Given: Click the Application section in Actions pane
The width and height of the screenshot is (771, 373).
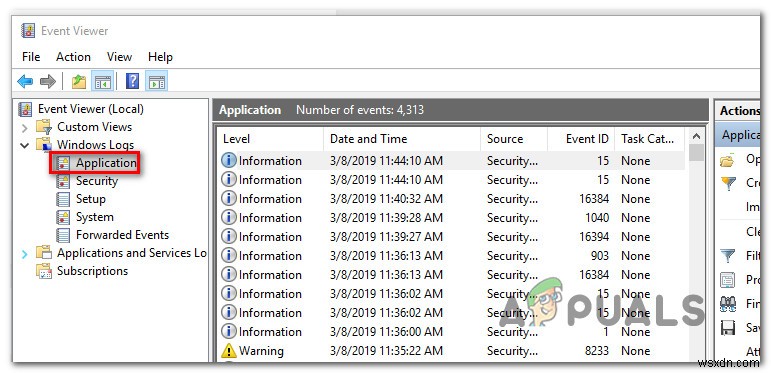Looking at the screenshot, I should [x=737, y=135].
